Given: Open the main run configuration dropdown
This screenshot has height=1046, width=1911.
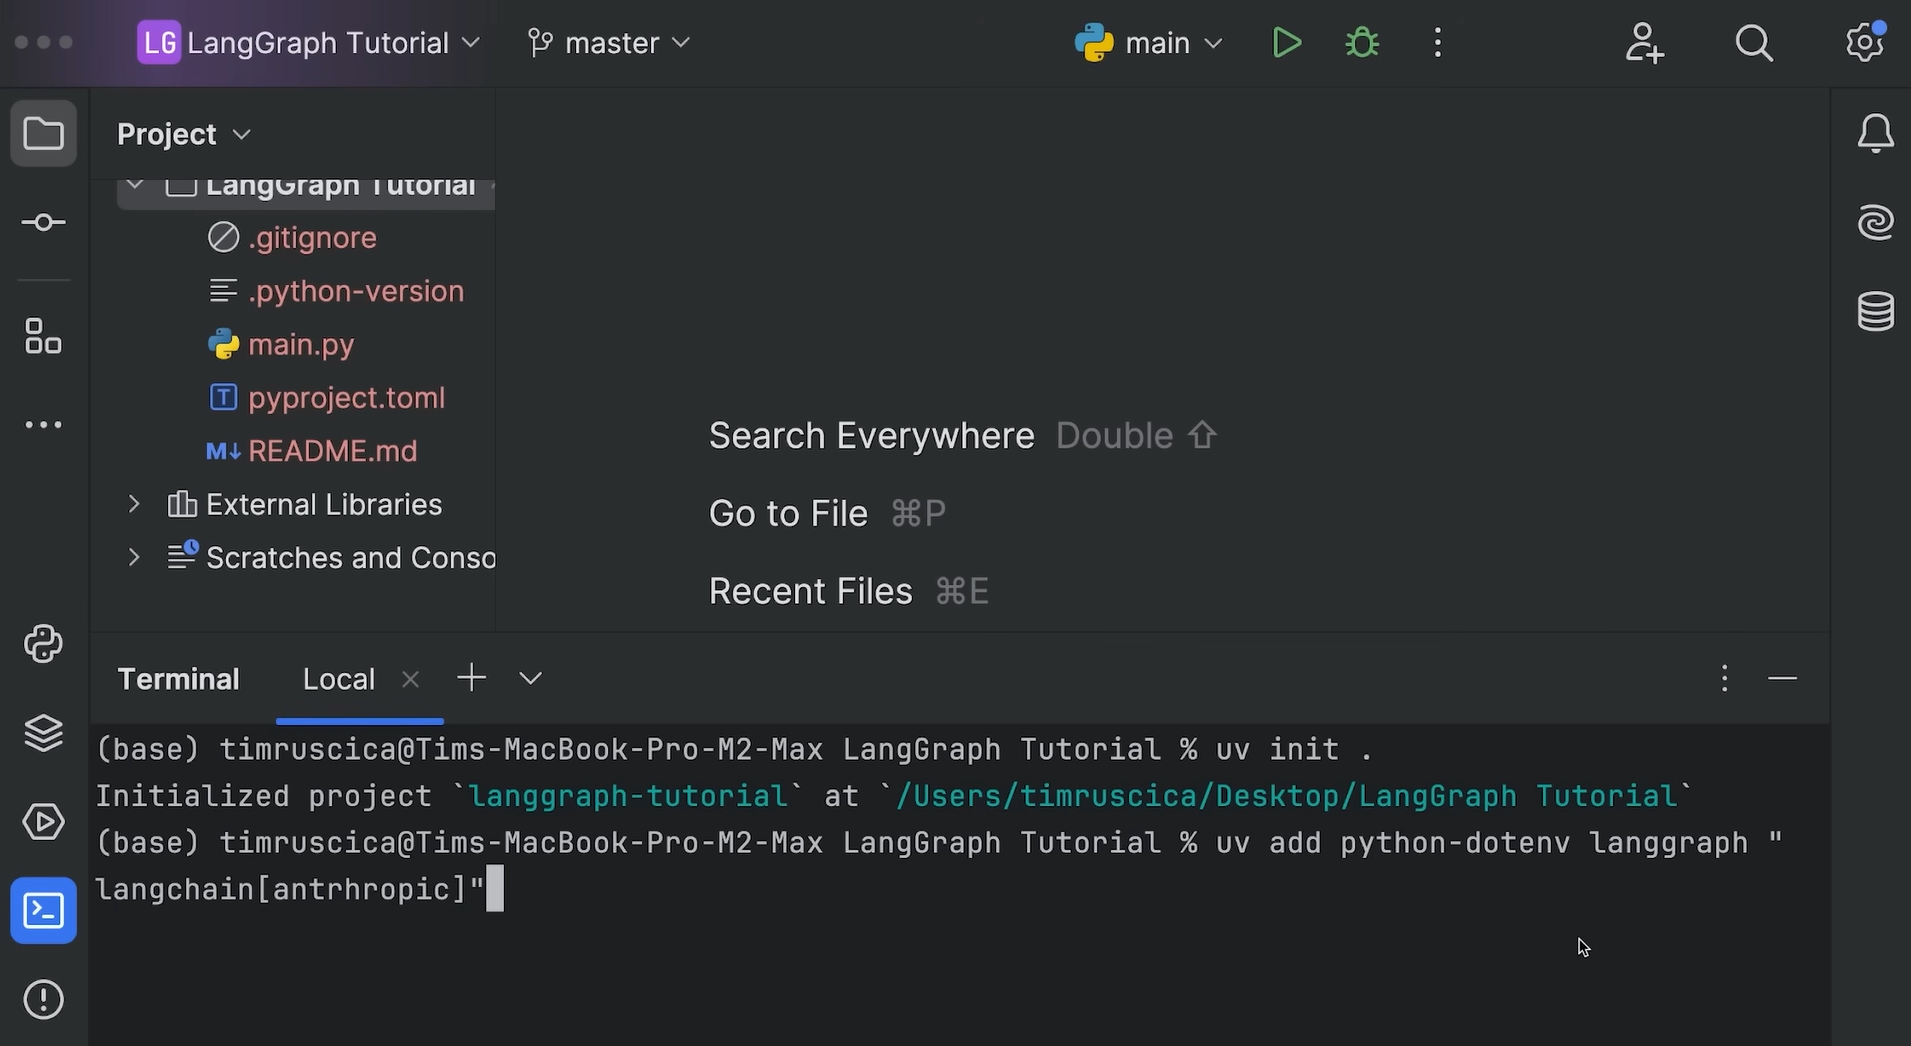Looking at the screenshot, I should tap(1148, 43).
